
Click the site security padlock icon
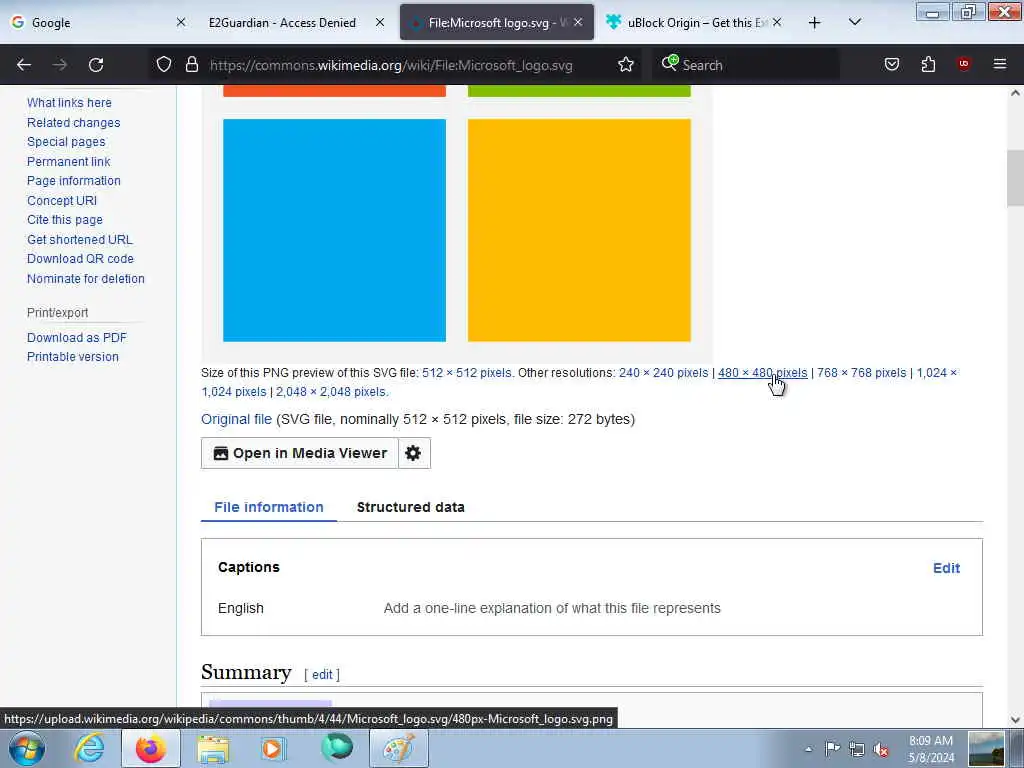[x=191, y=64]
